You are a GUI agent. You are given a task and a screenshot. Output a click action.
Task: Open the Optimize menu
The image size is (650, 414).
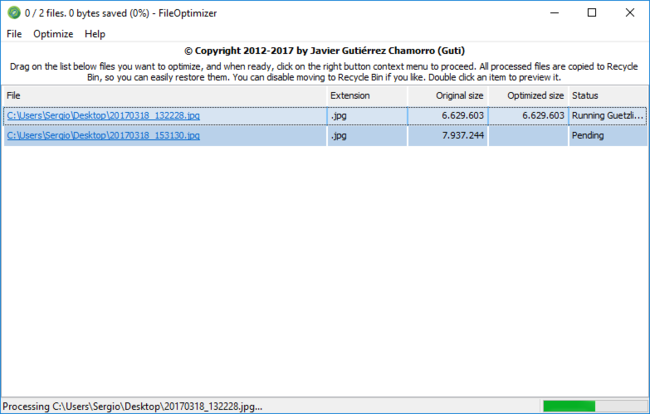point(53,33)
